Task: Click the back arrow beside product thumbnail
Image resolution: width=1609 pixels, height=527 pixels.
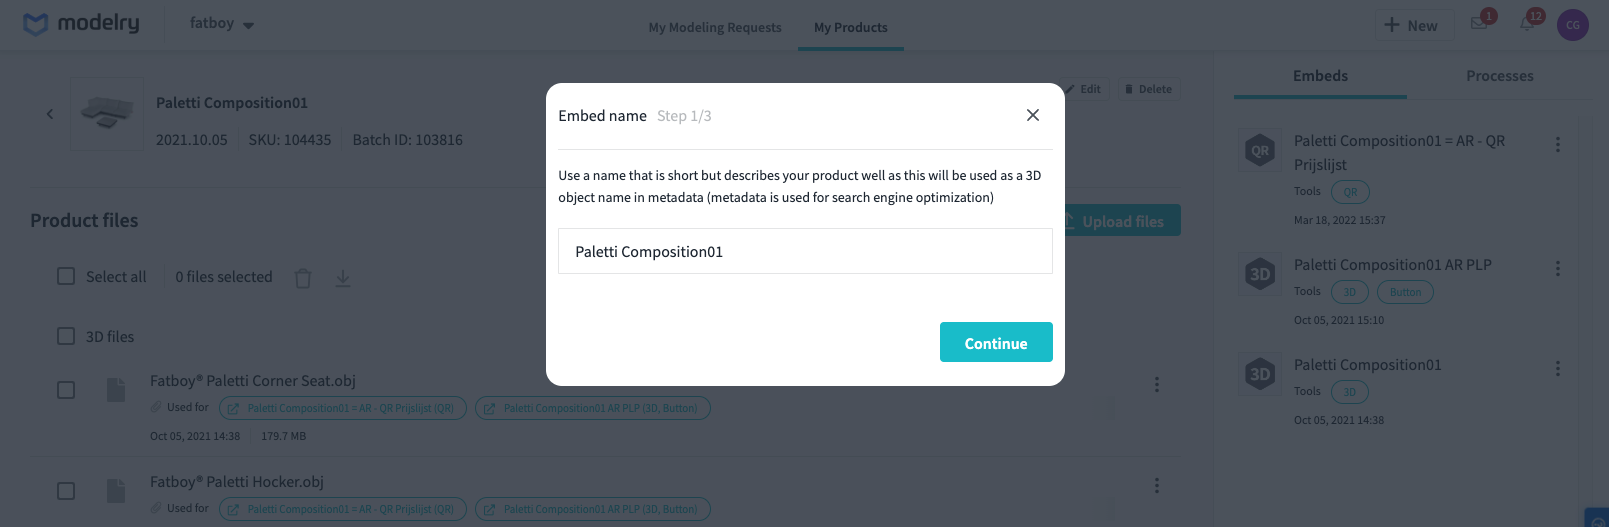Action: click(50, 114)
